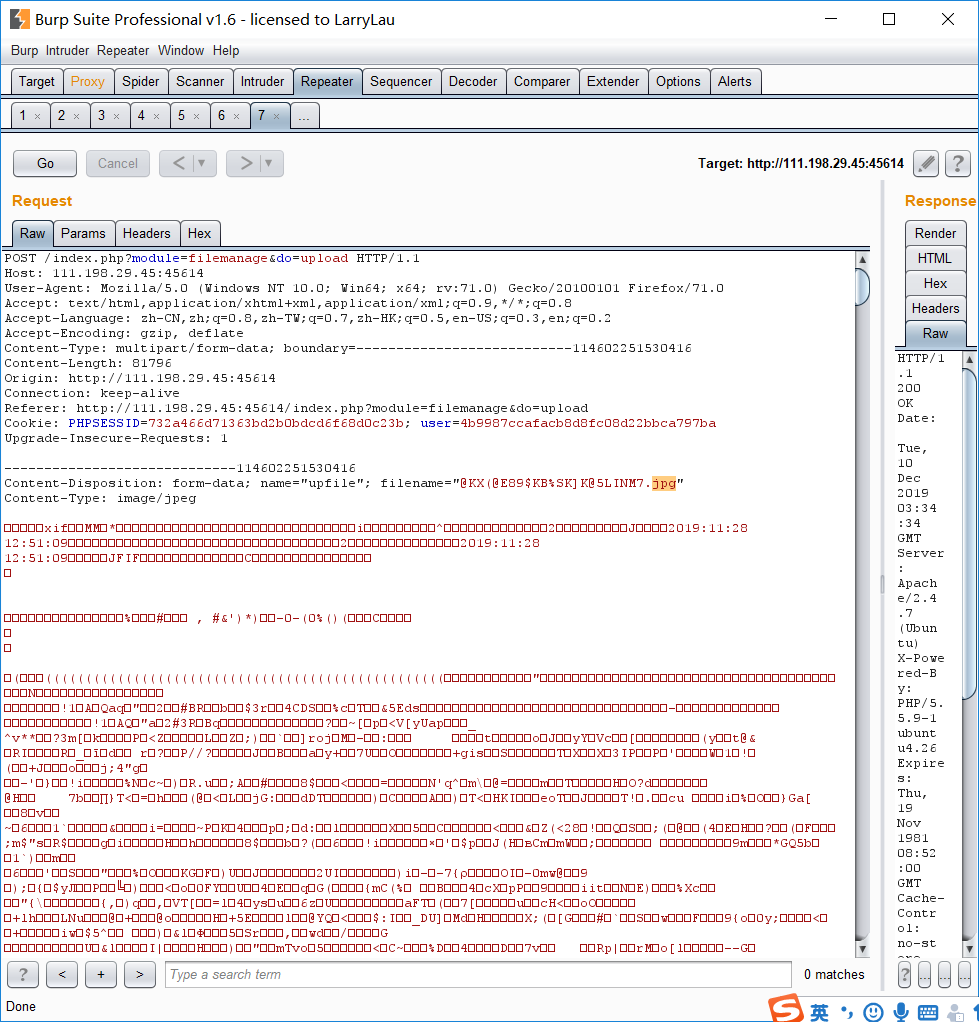Open the Window menu
This screenshot has height=1022, width=979.
click(x=181, y=51)
